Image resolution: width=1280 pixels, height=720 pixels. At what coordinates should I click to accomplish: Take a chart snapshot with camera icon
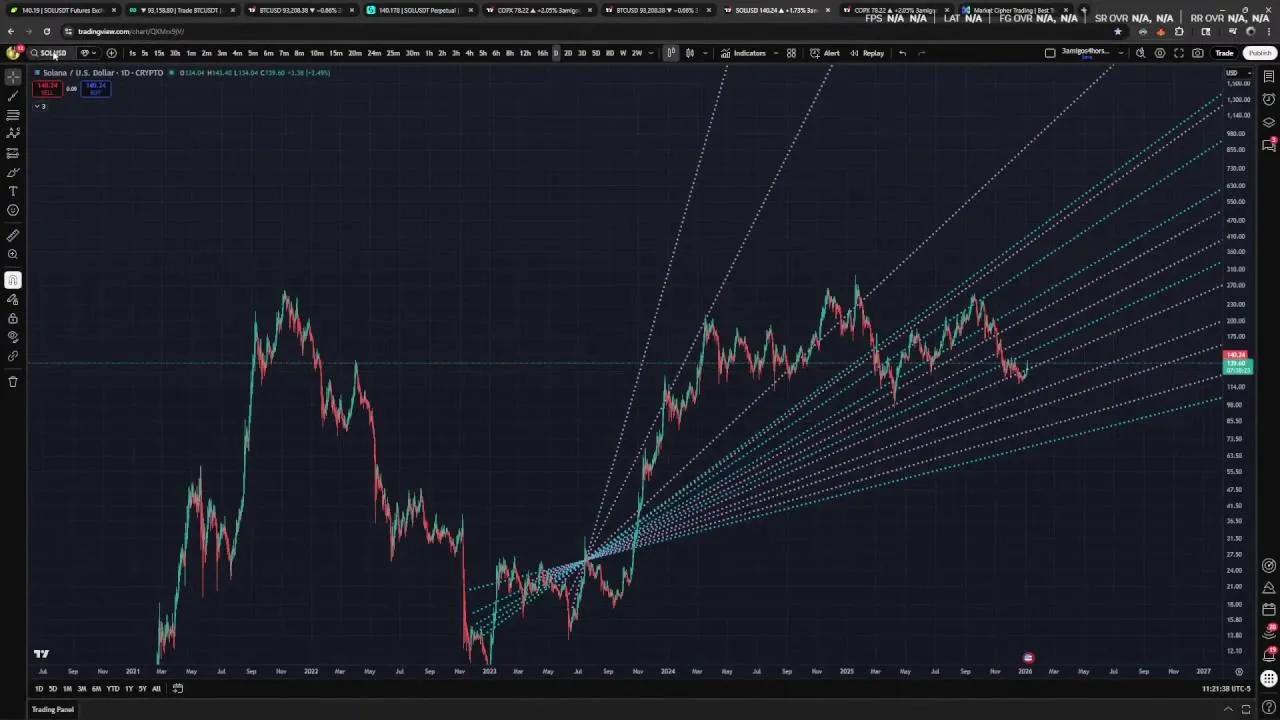click(1198, 53)
